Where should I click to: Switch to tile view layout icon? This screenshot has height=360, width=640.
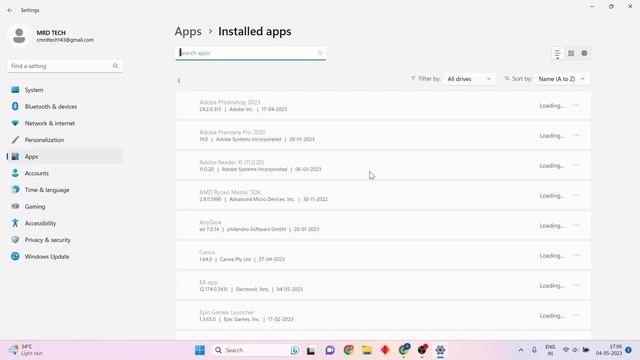[584, 53]
